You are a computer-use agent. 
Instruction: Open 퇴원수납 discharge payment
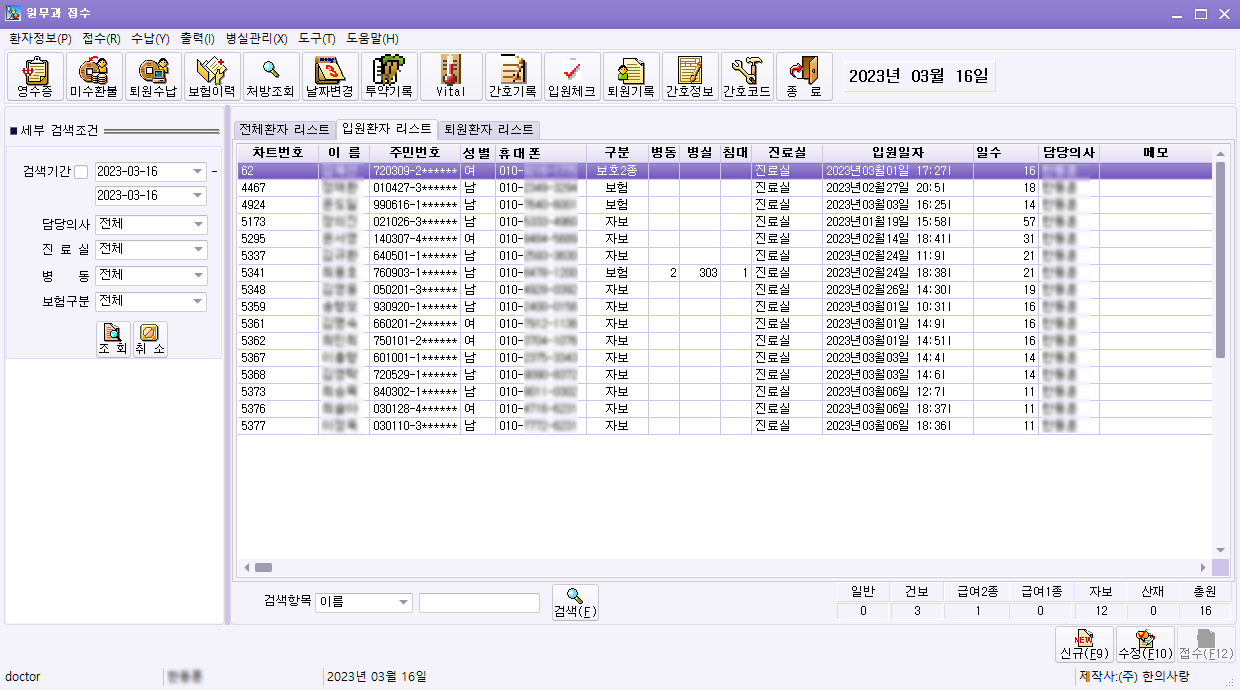[153, 77]
